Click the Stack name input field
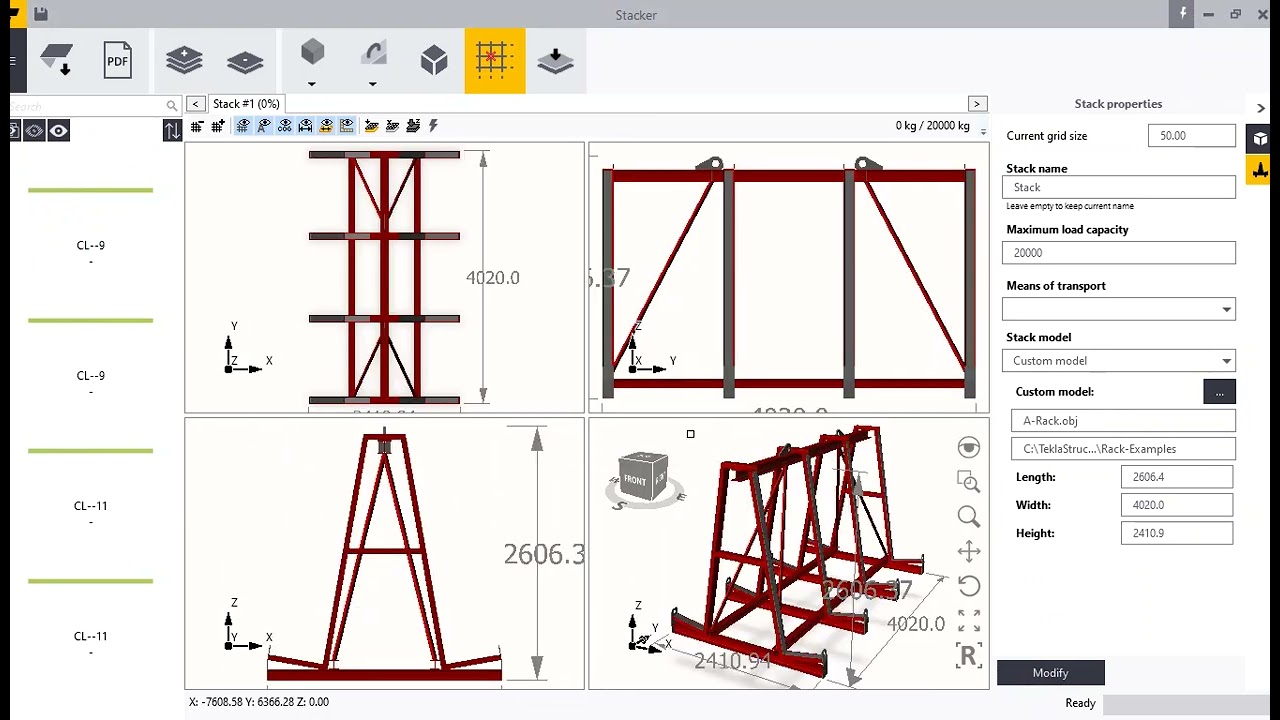Image resolution: width=1280 pixels, height=720 pixels. click(1119, 187)
